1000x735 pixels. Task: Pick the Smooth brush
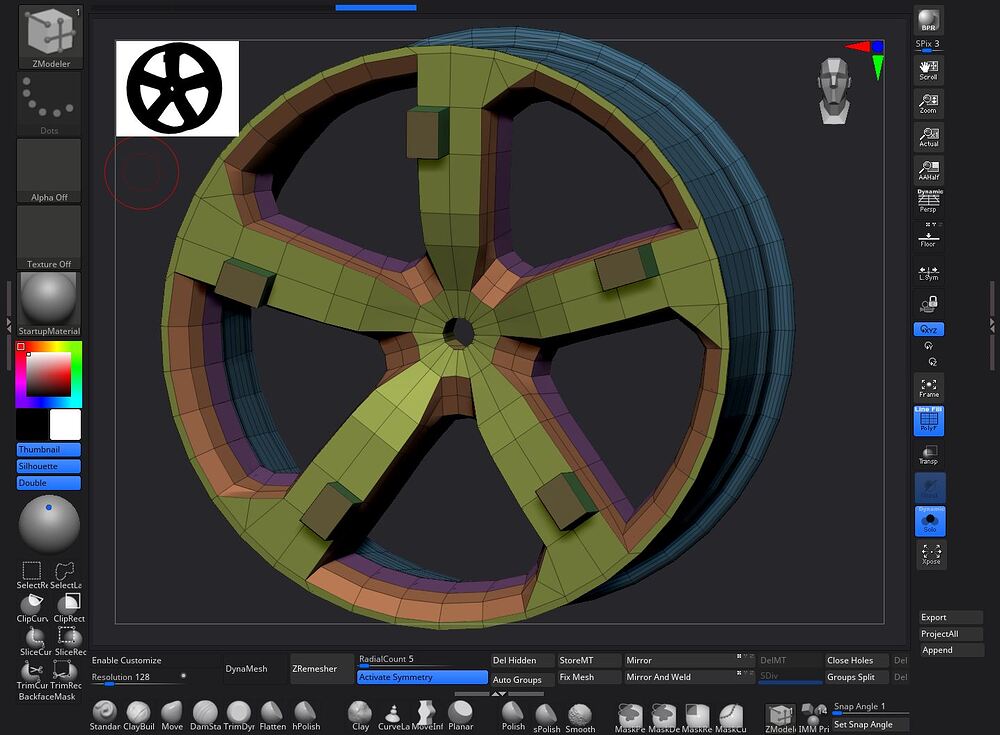click(580, 717)
